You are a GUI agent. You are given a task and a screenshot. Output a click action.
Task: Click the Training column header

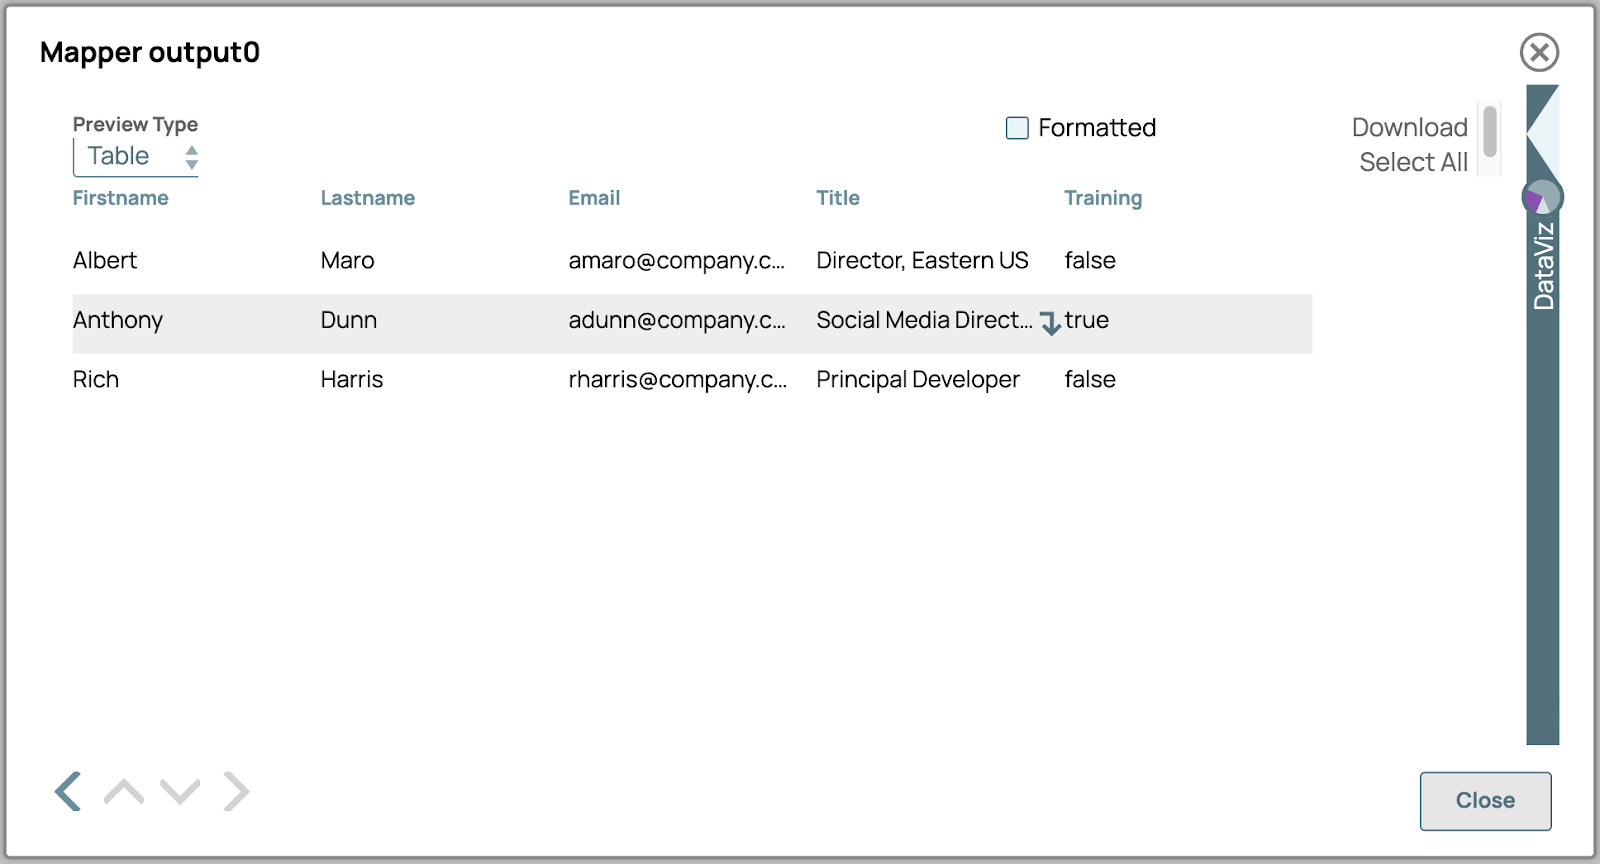(1102, 198)
